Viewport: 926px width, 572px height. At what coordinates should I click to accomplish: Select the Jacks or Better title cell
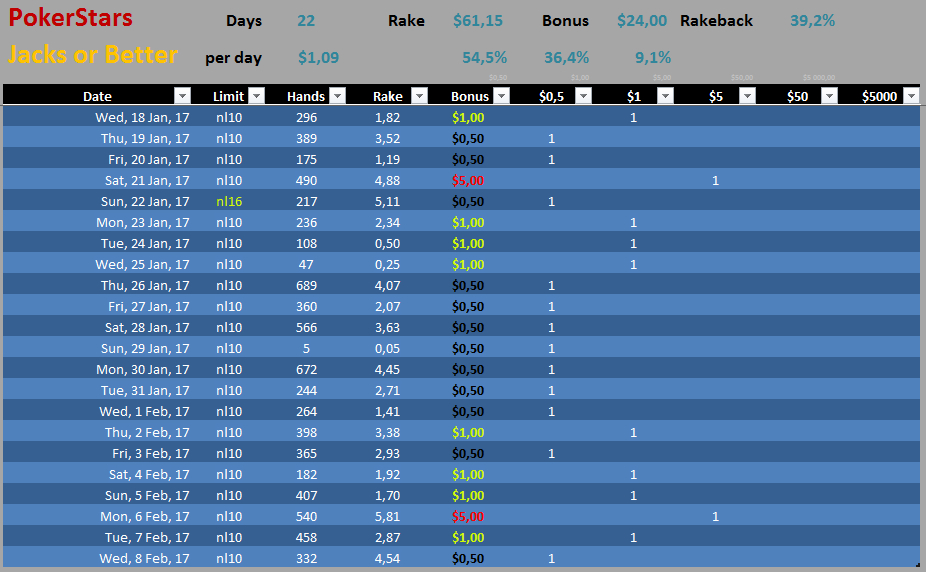click(x=93, y=54)
